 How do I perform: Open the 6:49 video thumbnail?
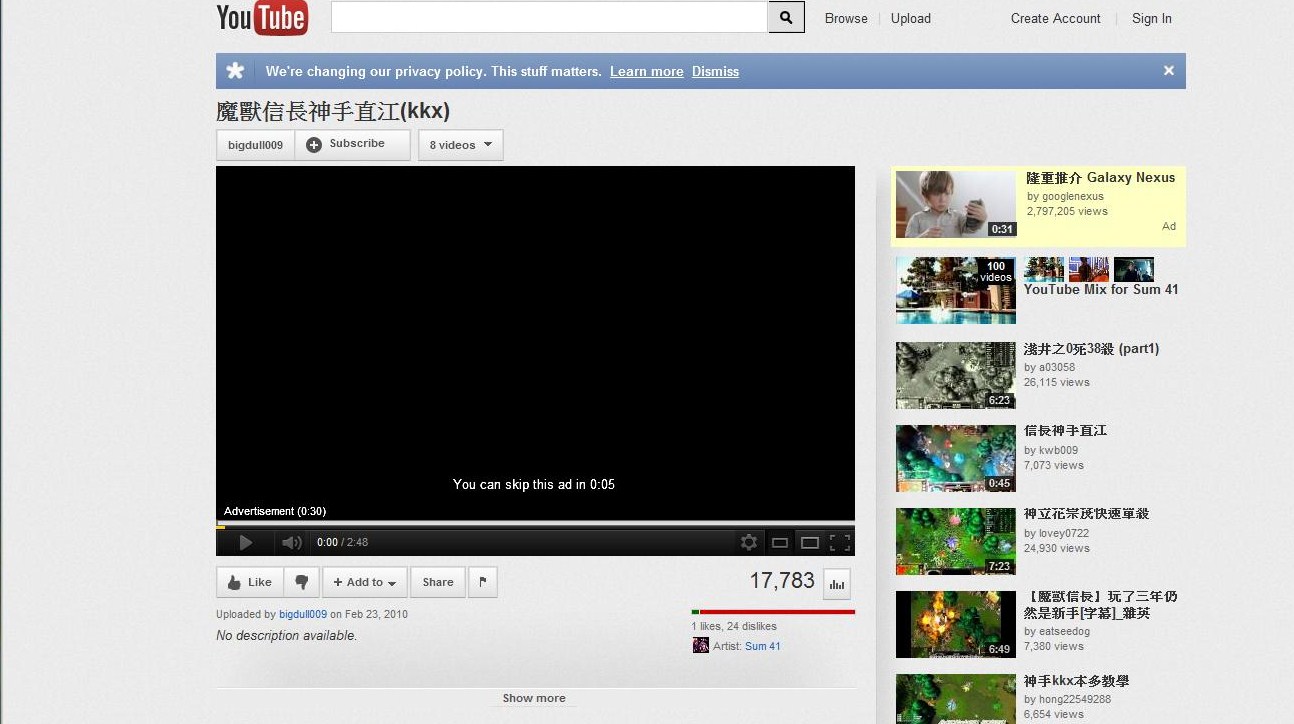[955, 624]
